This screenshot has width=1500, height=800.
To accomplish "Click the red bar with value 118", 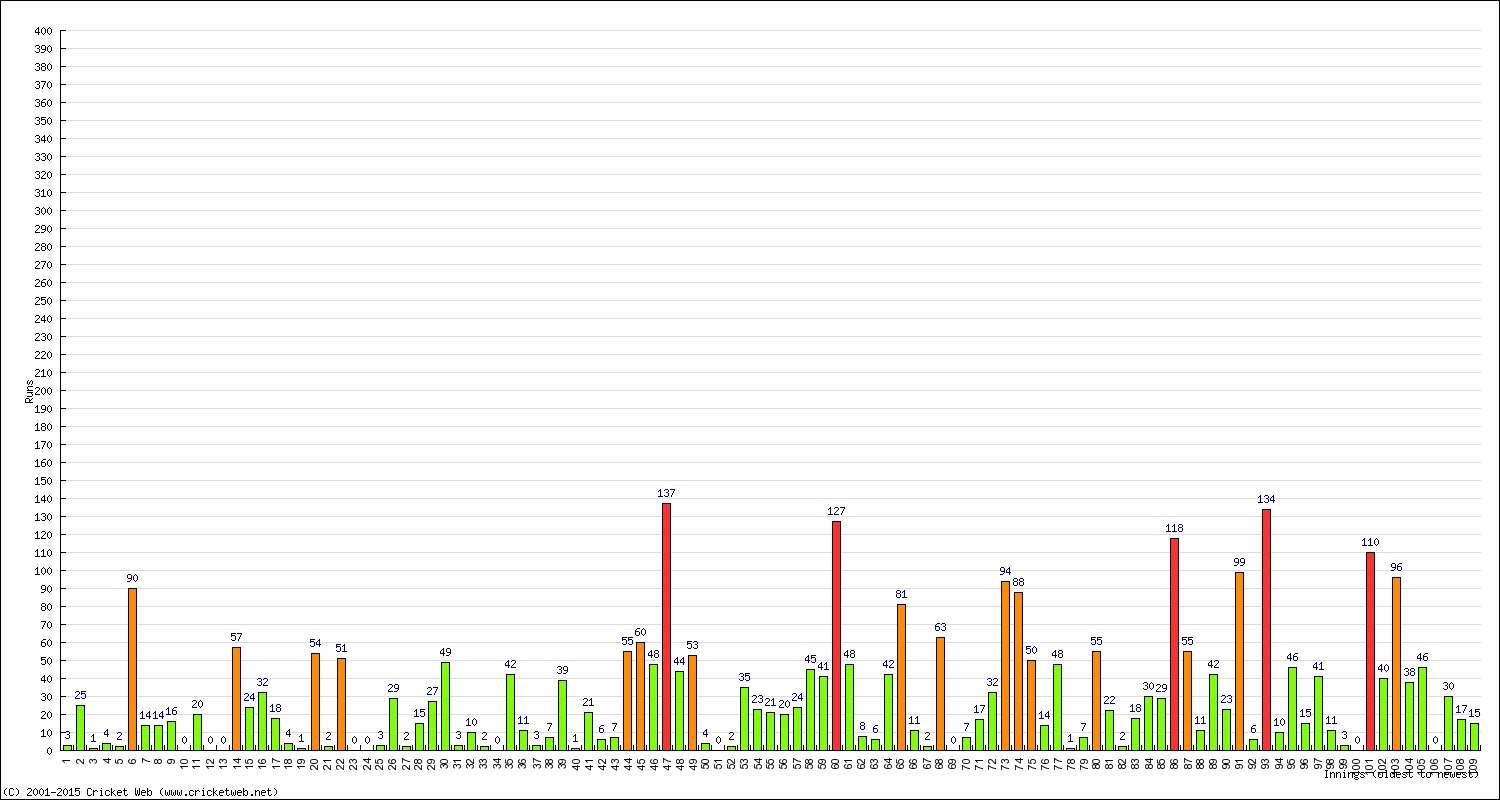I will (1175, 644).
